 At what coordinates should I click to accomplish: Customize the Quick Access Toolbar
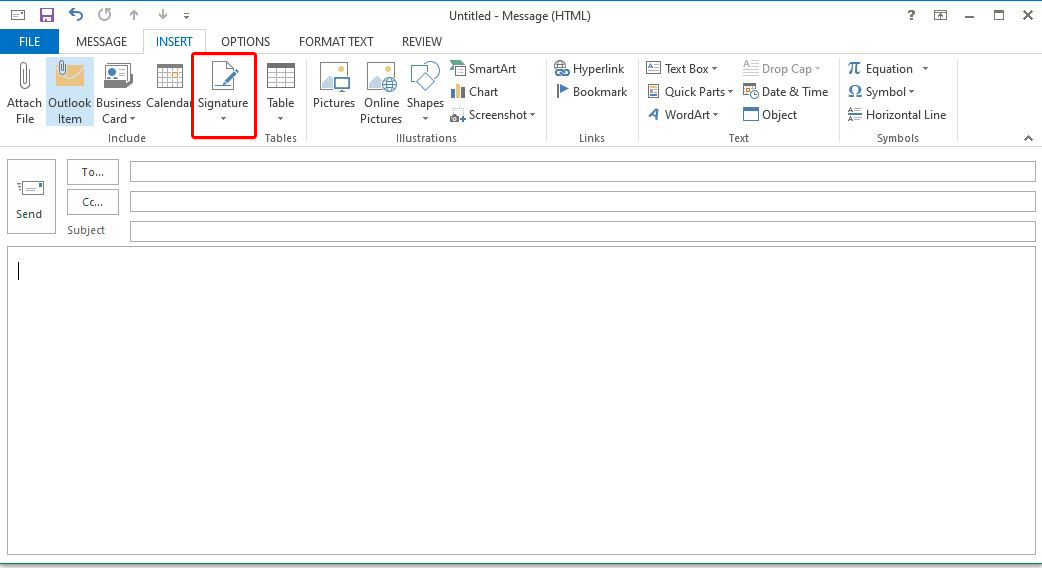tap(187, 15)
